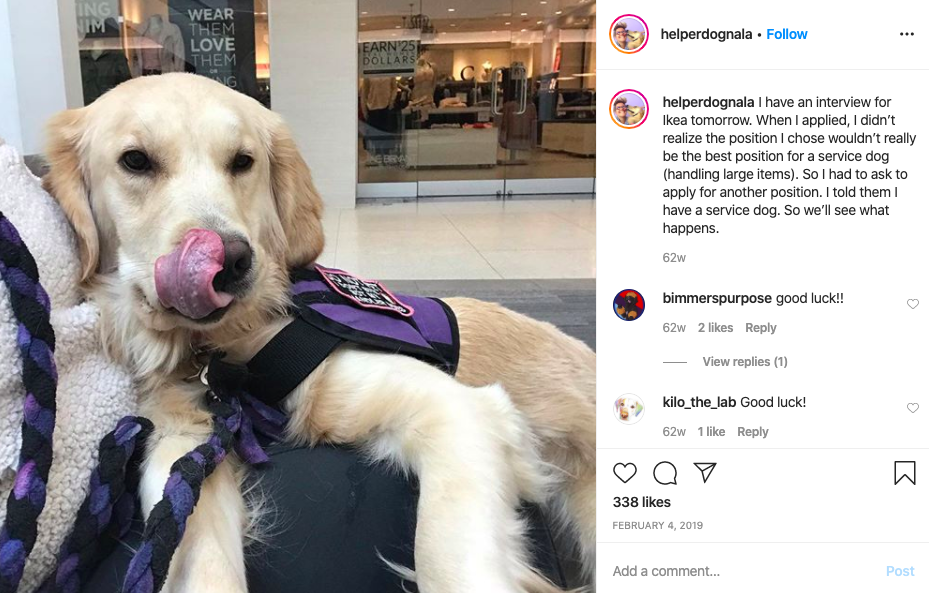Share the post via paper plane icon
This screenshot has height=593, width=929.
click(x=705, y=472)
